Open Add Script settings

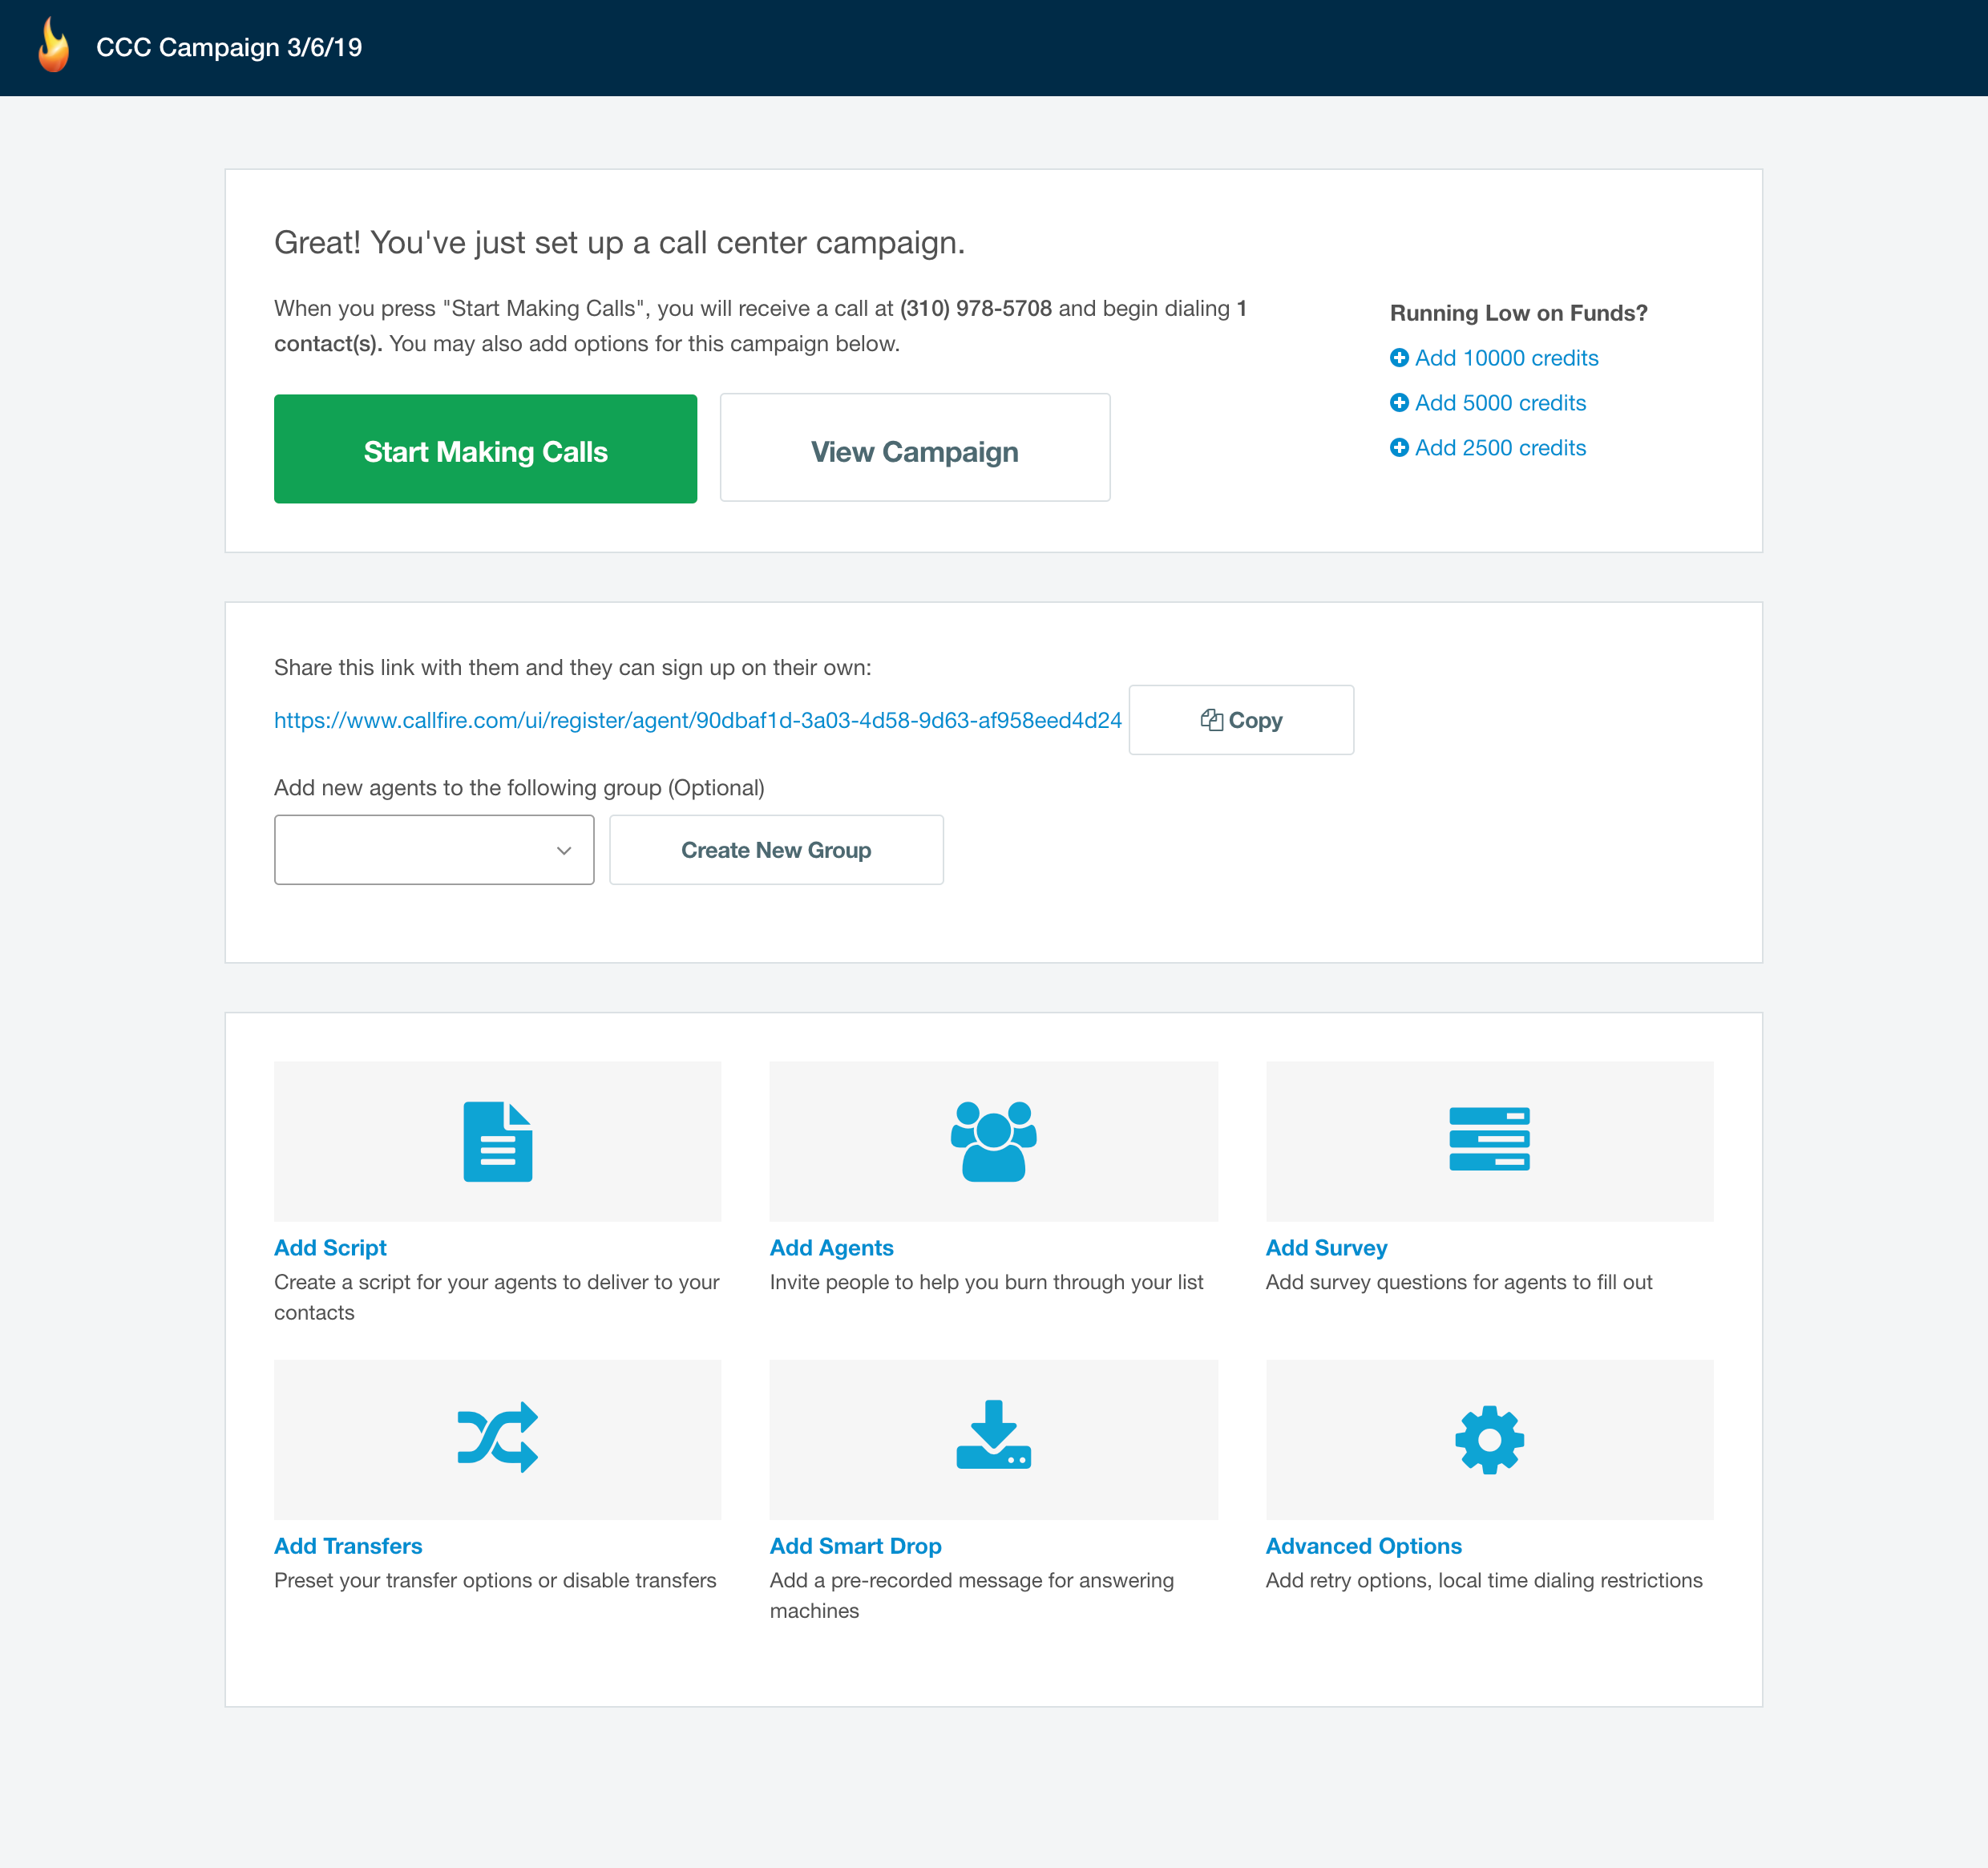330,1247
